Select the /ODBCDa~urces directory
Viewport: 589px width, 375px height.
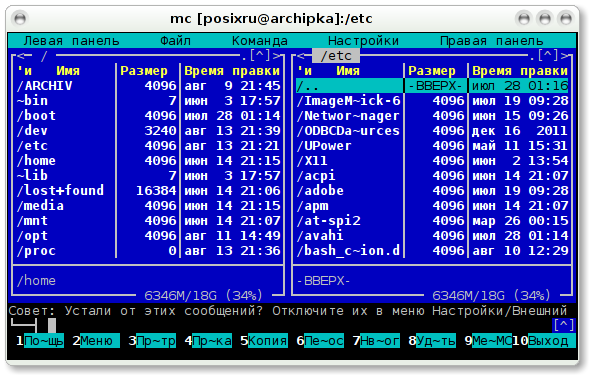click(432, 131)
